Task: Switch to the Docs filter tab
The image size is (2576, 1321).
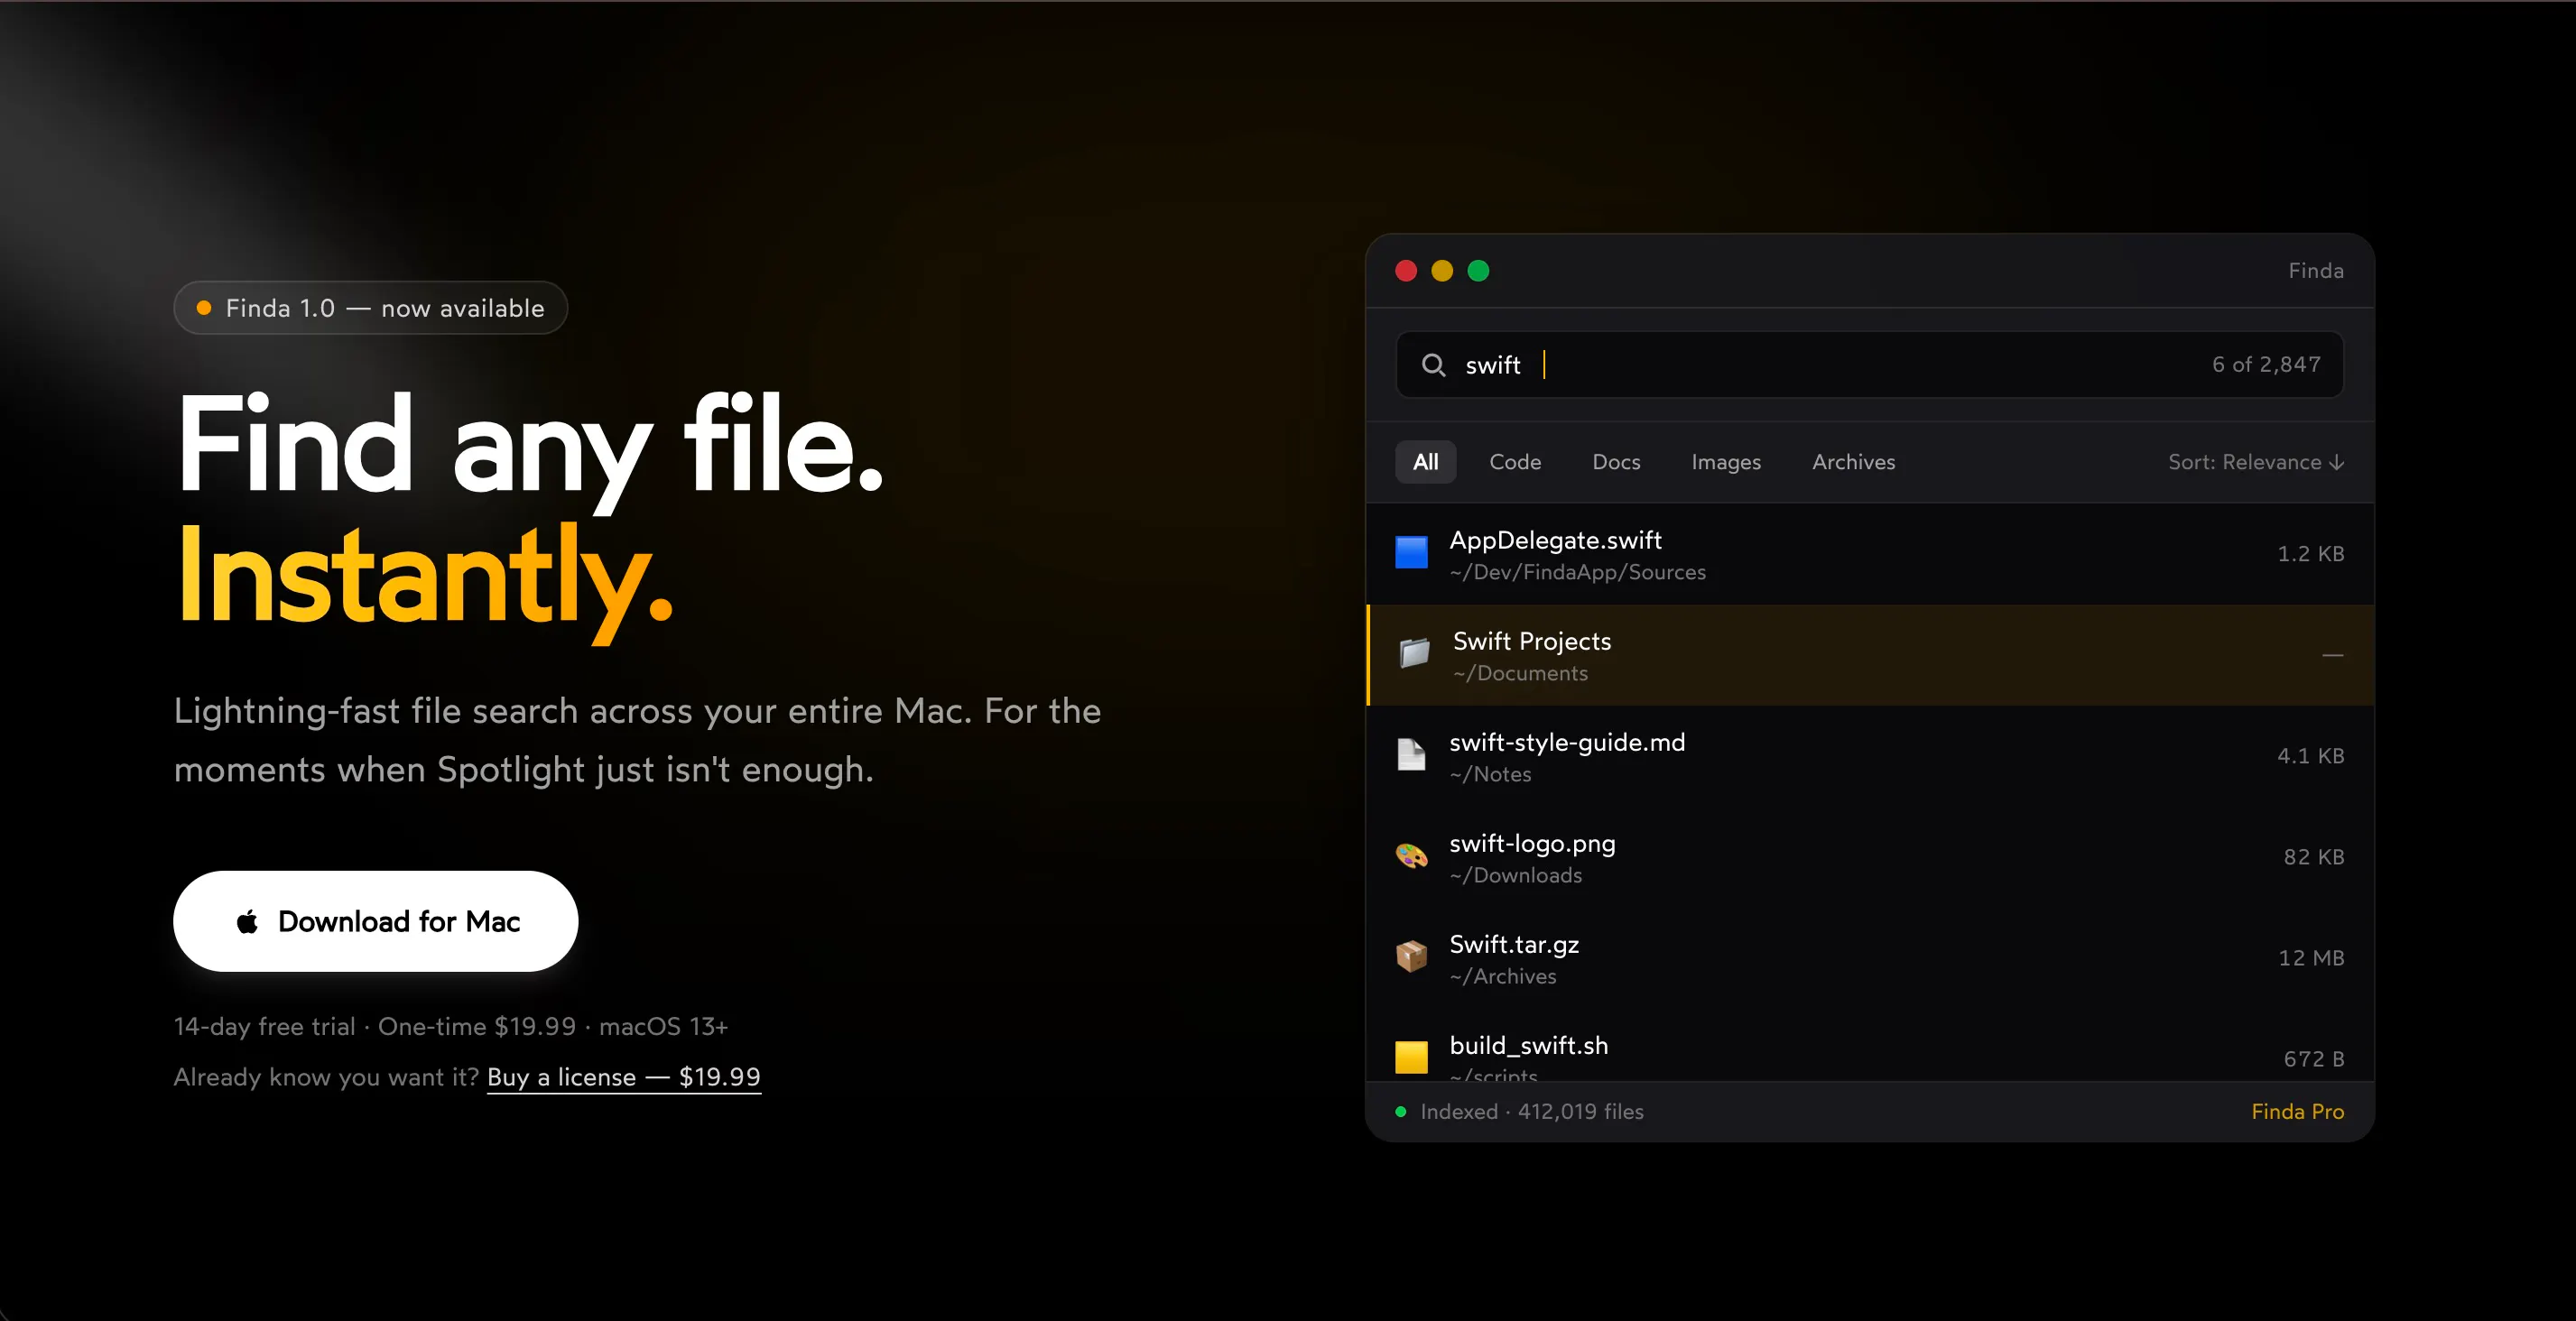Action: (1616, 462)
